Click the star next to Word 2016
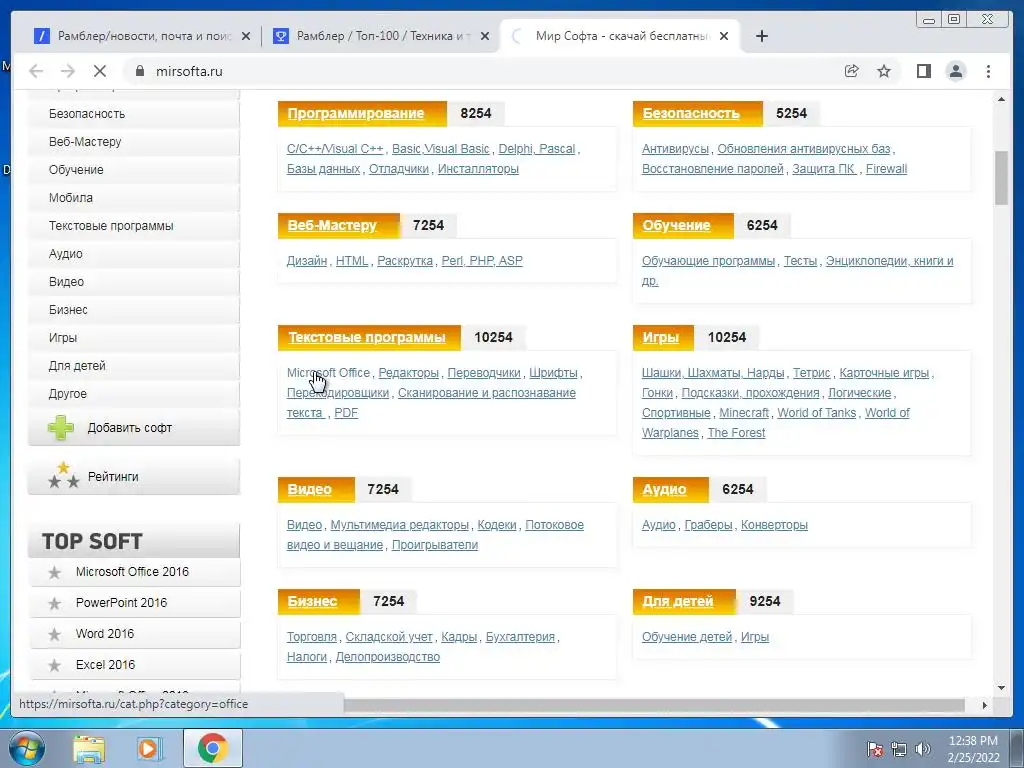The height and width of the screenshot is (768, 1024). click(x=55, y=634)
